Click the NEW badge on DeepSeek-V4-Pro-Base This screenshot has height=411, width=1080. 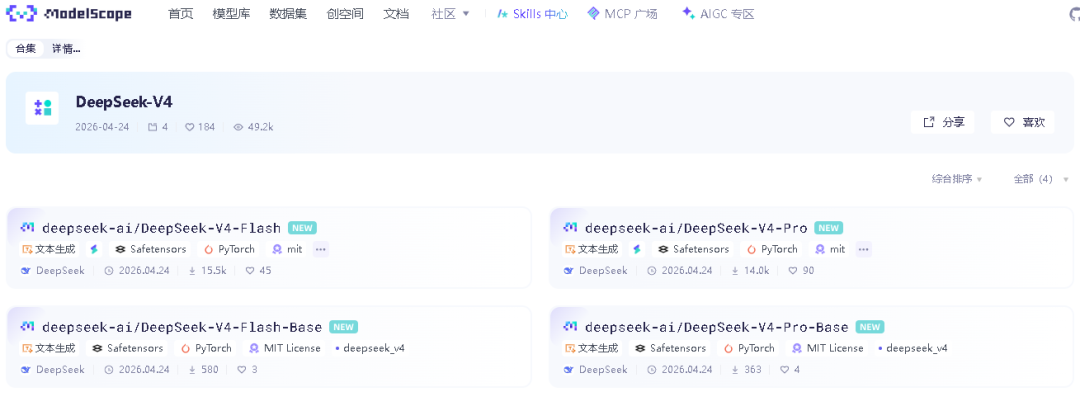tap(869, 327)
